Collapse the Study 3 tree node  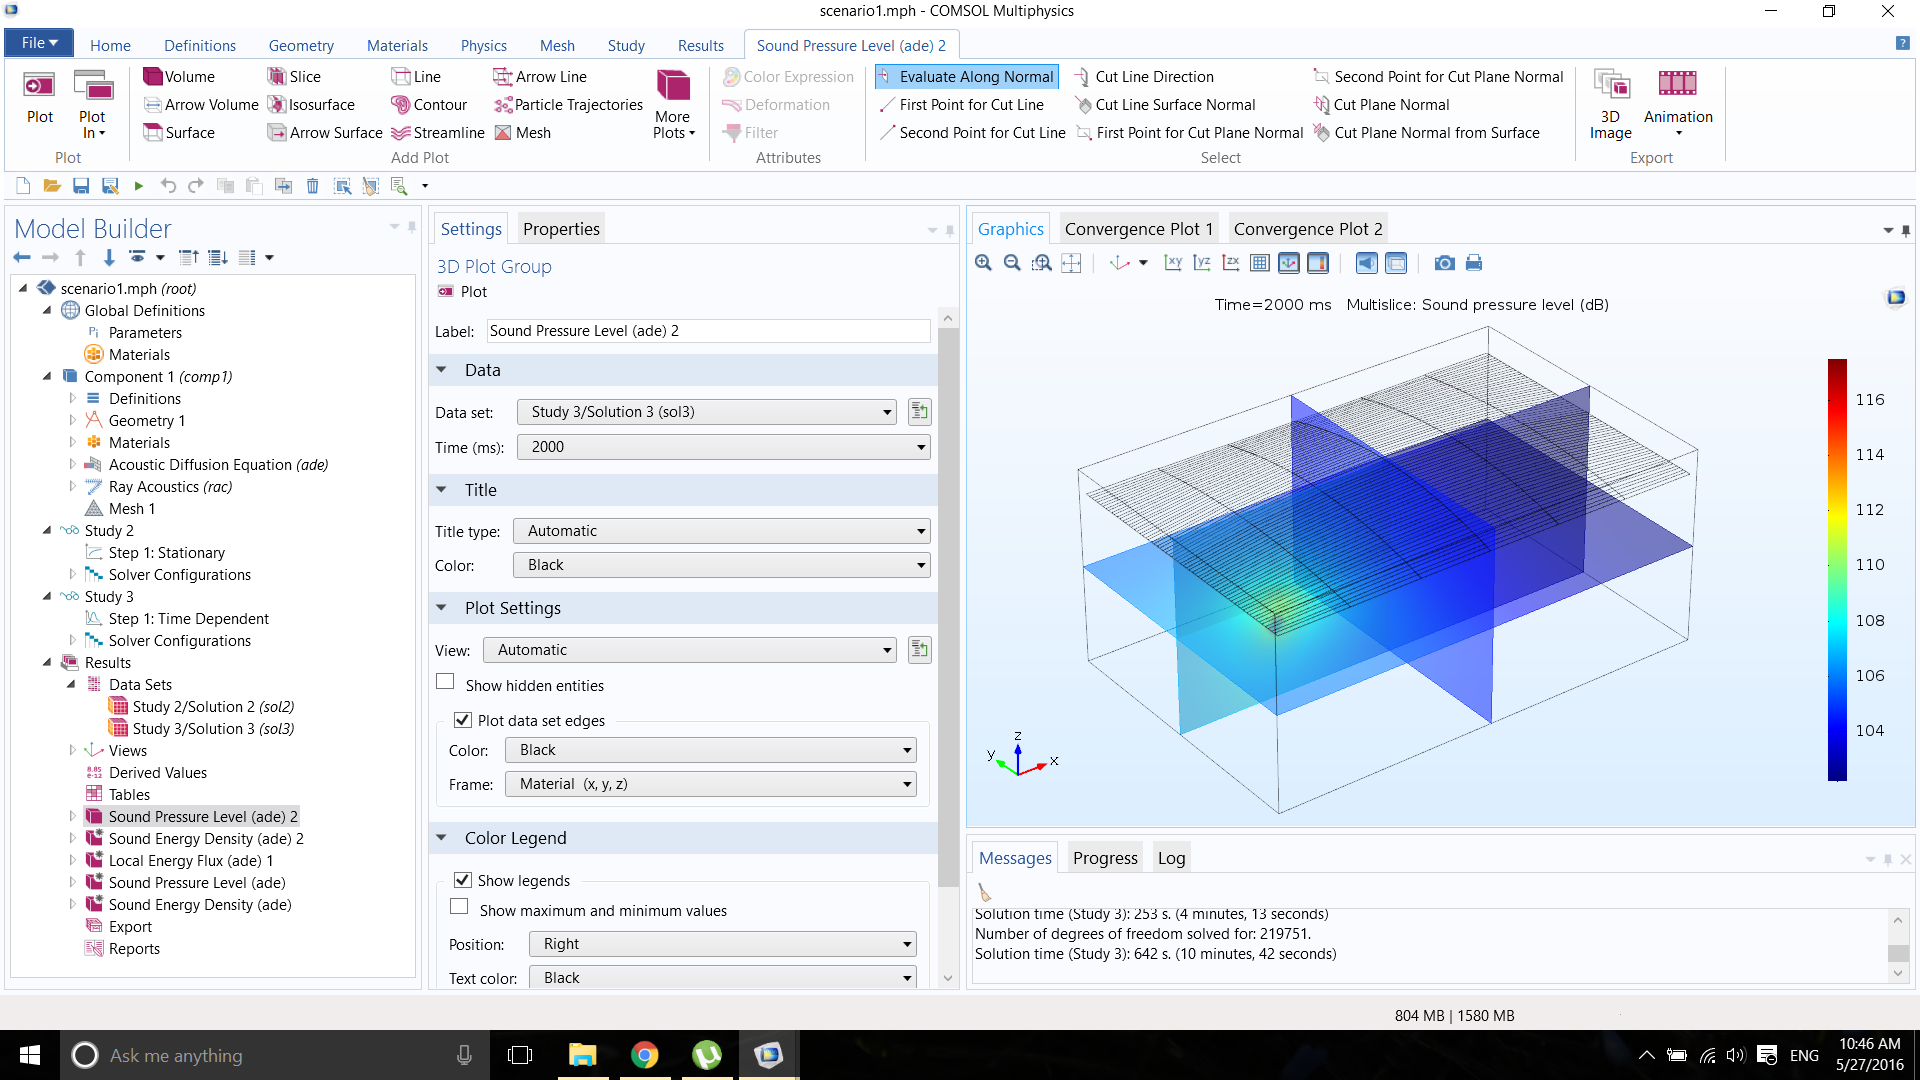tap(47, 597)
